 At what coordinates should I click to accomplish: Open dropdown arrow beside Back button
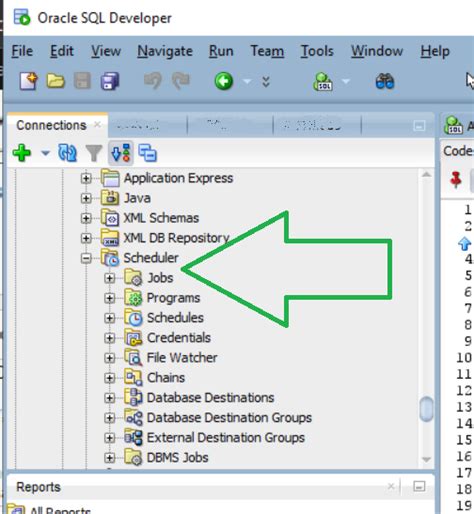[247, 81]
